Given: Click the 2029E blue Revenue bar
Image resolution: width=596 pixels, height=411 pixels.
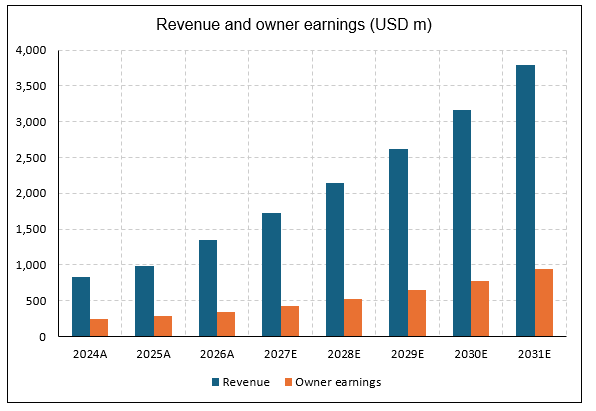Looking at the screenshot, I should tap(398, 243).
